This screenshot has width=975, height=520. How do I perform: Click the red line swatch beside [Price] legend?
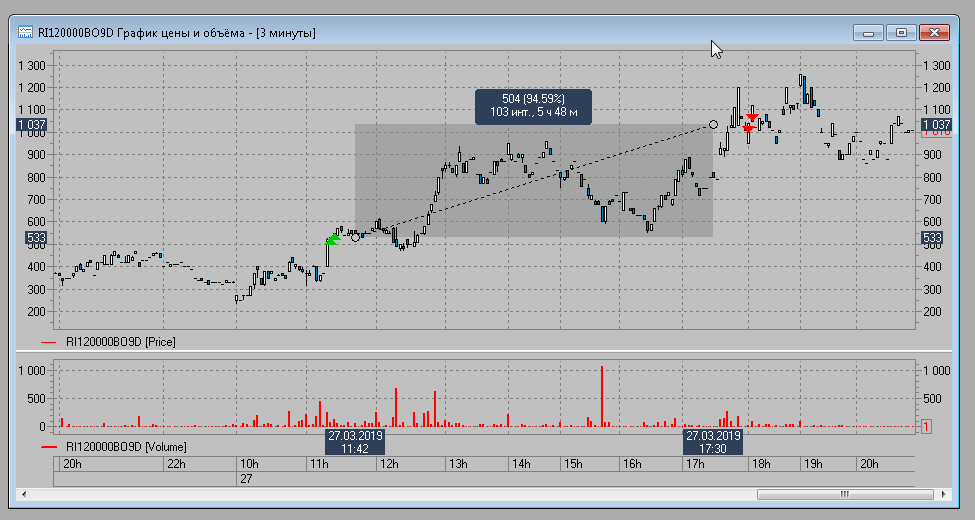pos(50,342)
